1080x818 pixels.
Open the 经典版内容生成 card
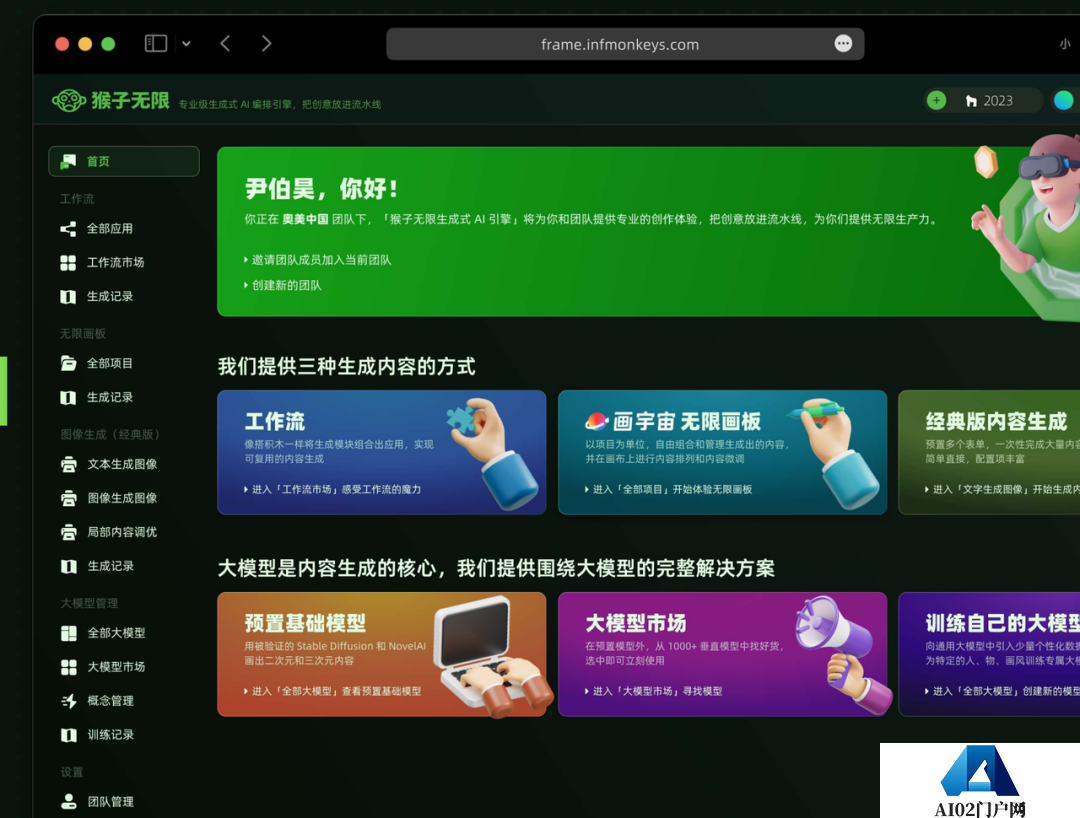pyautogui.click(x=989, y=452)
